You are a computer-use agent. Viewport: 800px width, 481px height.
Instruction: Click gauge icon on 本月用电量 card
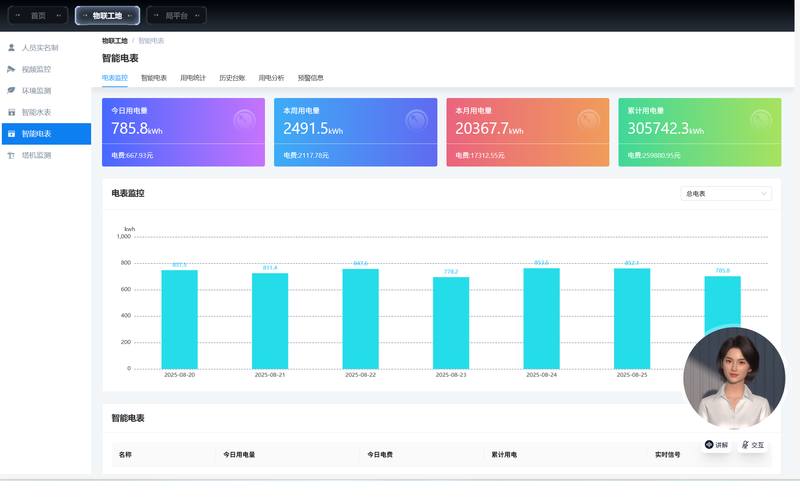point(588,120)
